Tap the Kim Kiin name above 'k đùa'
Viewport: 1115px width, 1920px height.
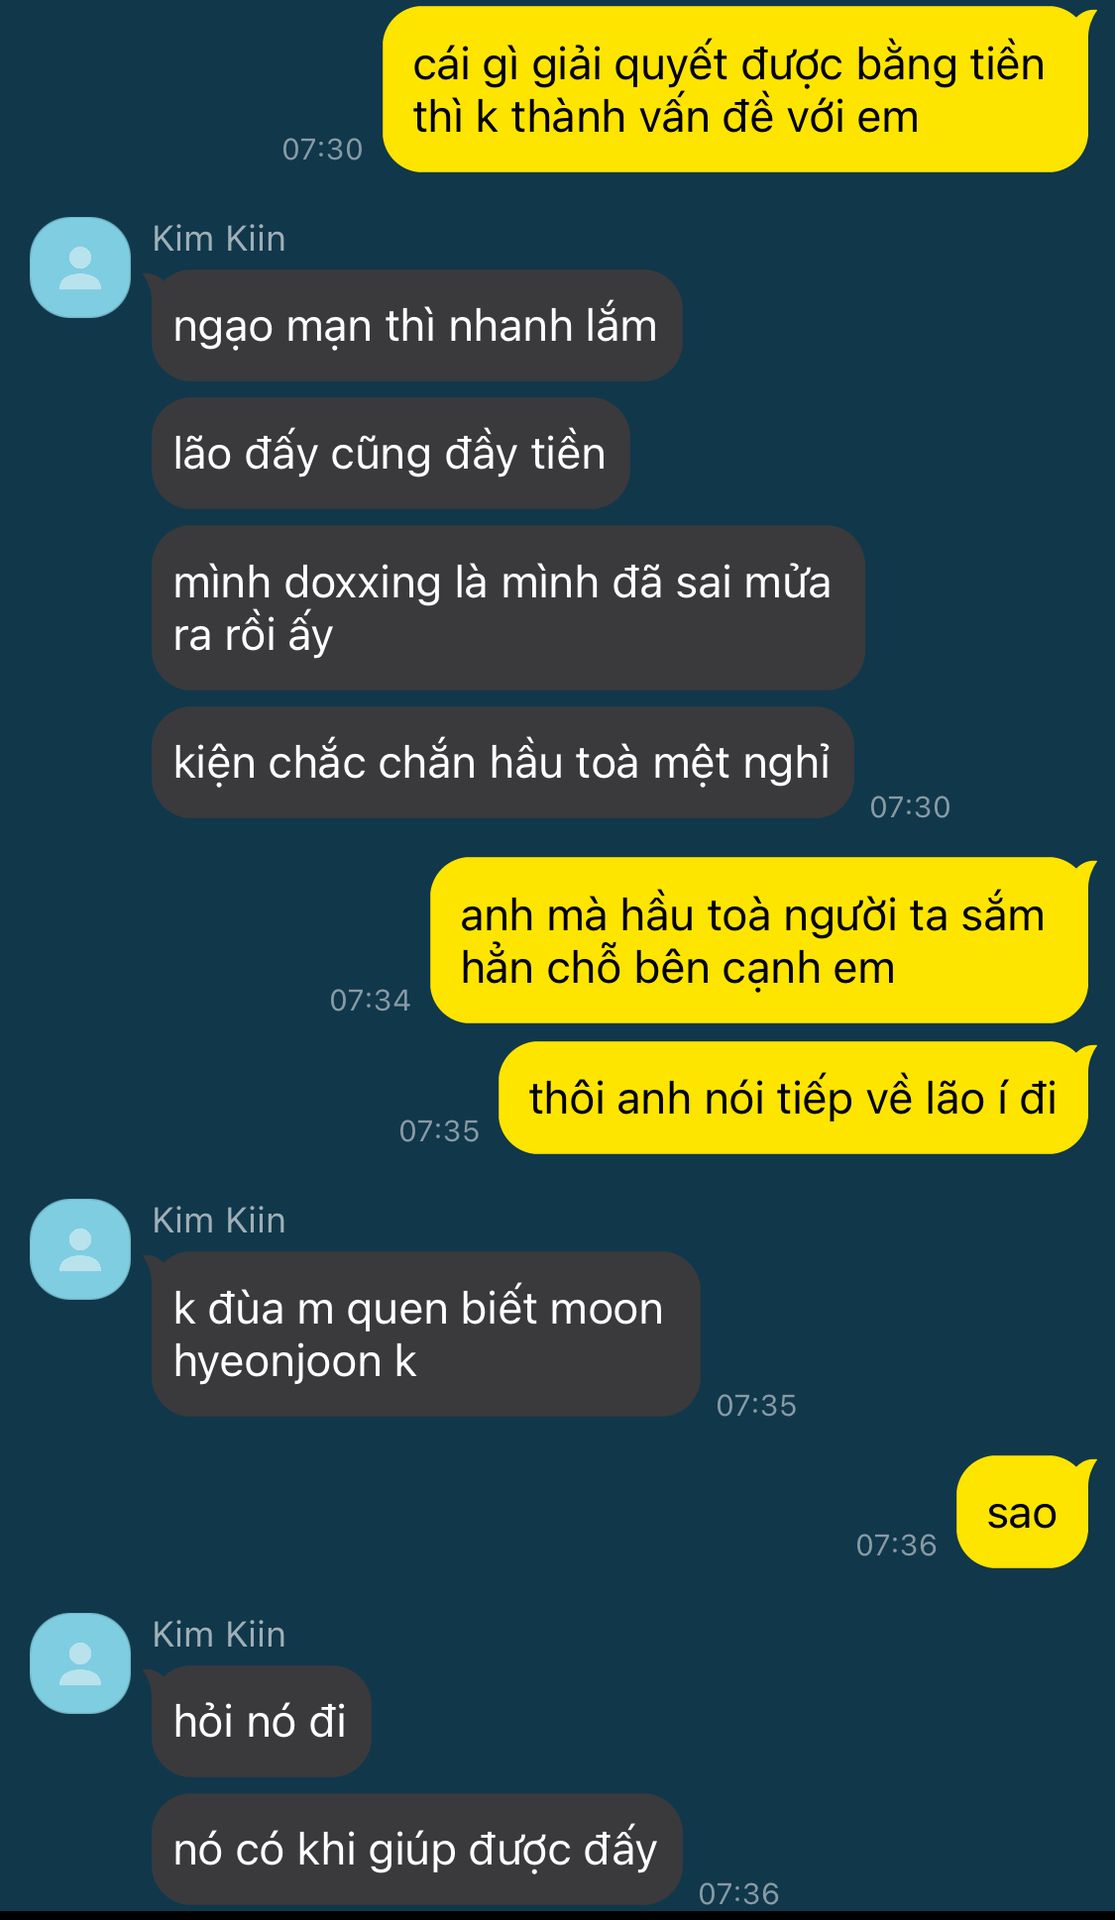pyautogui.click(x=219, y=1221)
